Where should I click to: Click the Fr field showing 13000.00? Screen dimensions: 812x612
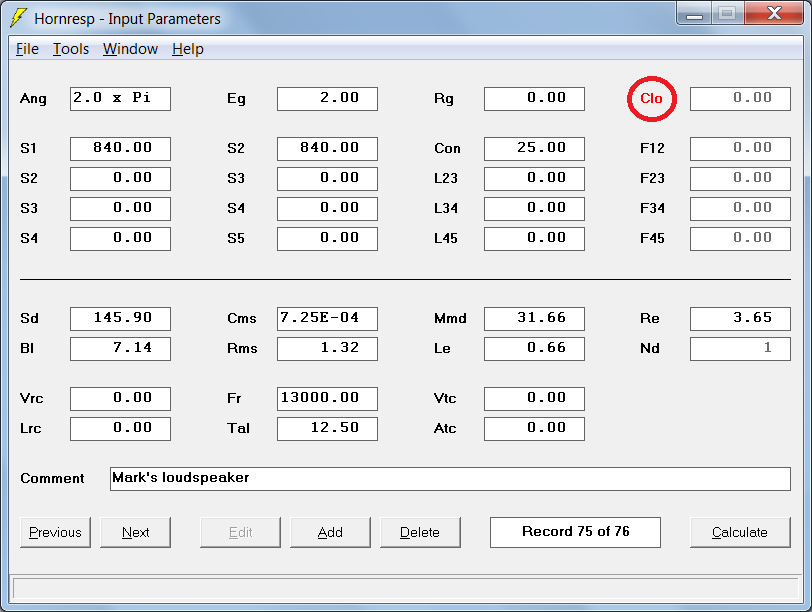[327, 399]
